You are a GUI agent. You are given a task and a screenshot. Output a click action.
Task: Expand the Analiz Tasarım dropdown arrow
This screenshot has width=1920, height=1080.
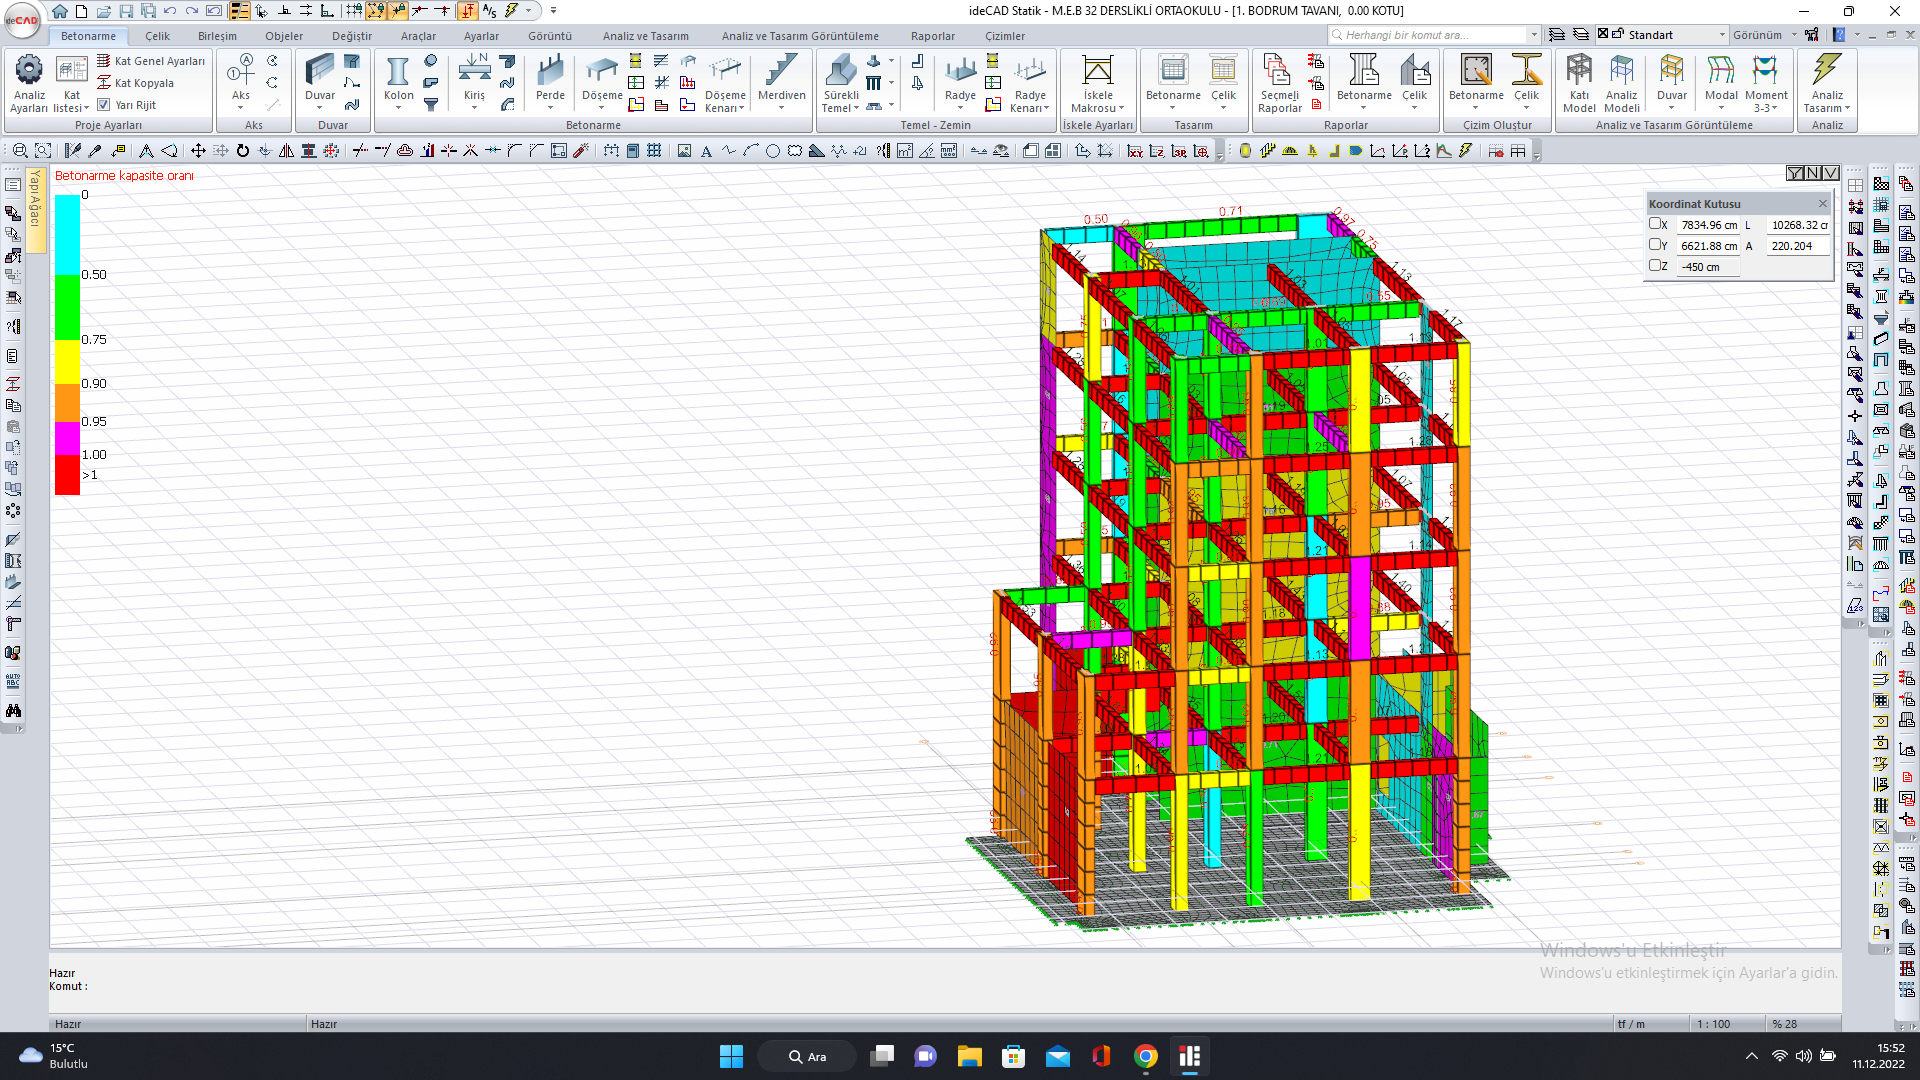[x=1847, y=108]
